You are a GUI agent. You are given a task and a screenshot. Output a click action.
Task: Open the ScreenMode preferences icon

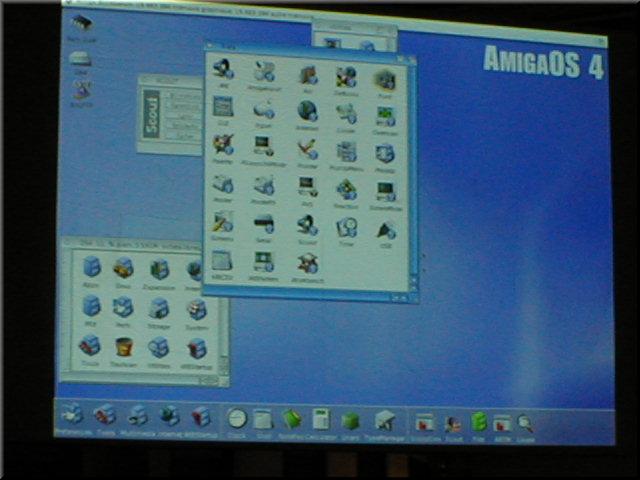coord(385,192)
